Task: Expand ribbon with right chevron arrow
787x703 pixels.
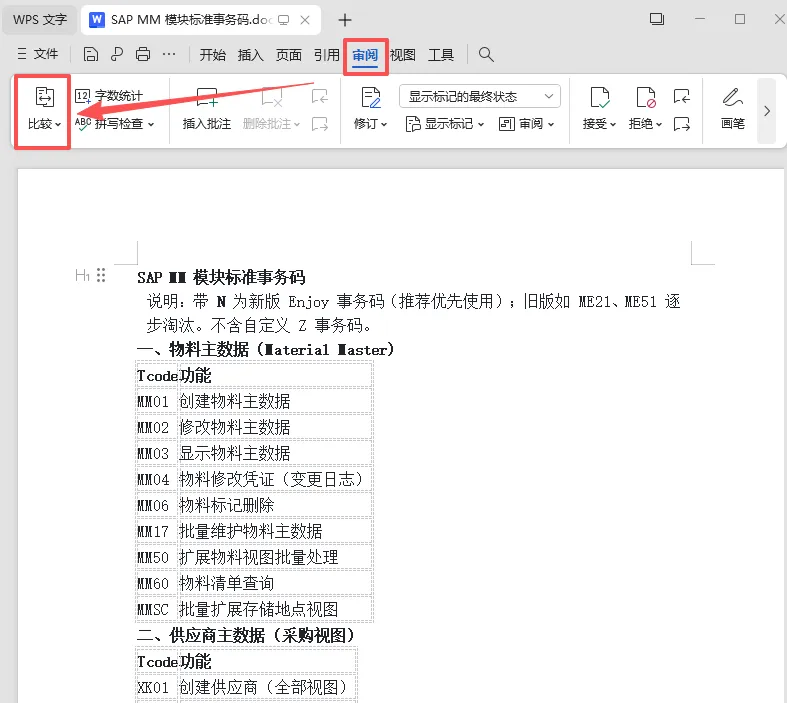Action: point(766,111)
